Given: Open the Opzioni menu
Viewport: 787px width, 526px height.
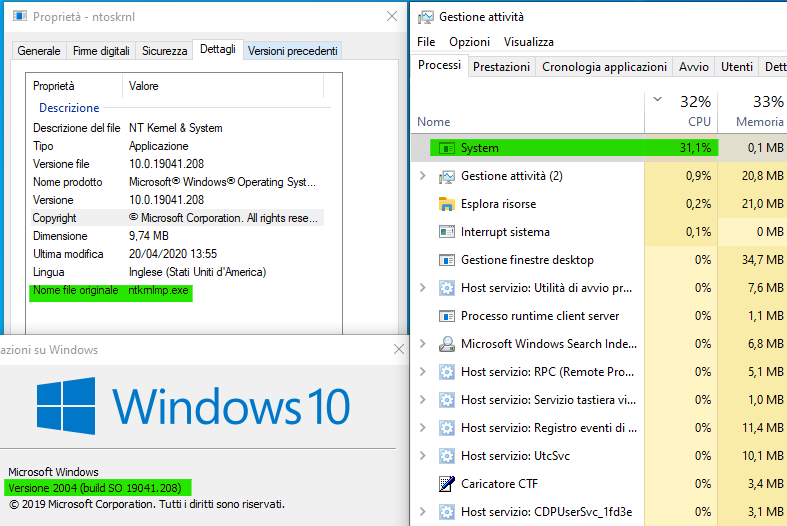Looking at the screenshot, I should pyautogui.click(x=469, y=42).
